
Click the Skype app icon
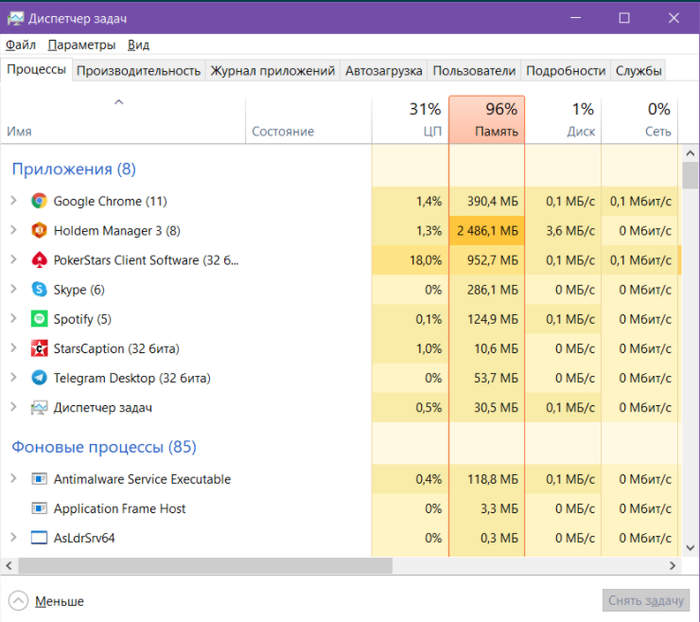tap(39, 290)
